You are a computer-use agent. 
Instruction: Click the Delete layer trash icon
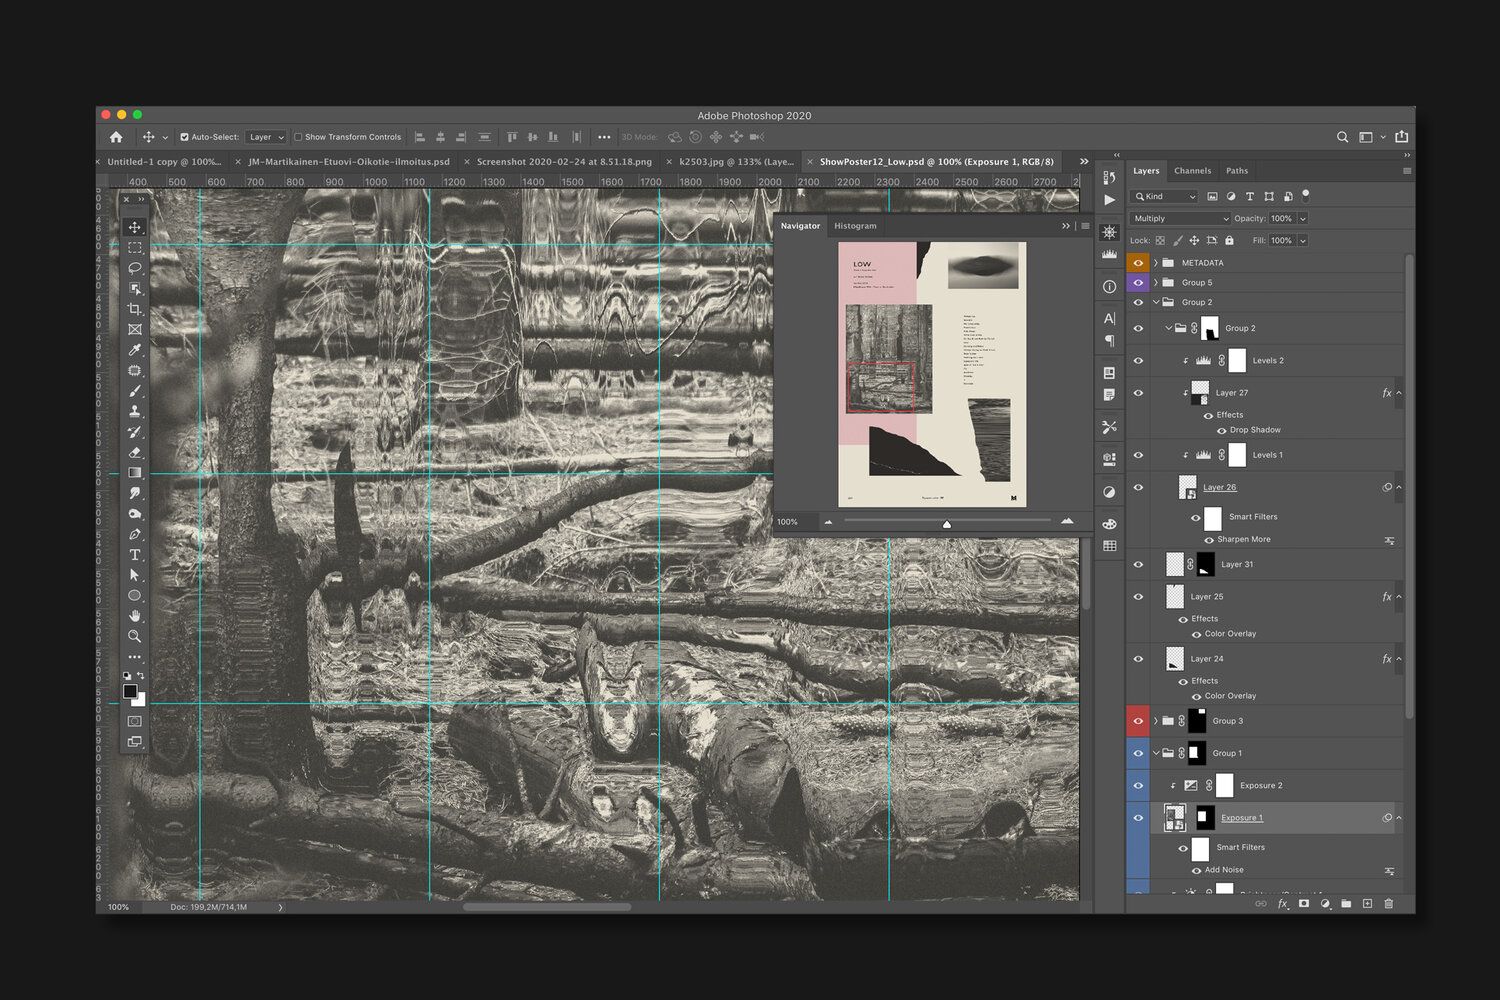[x=1388, y=904]
